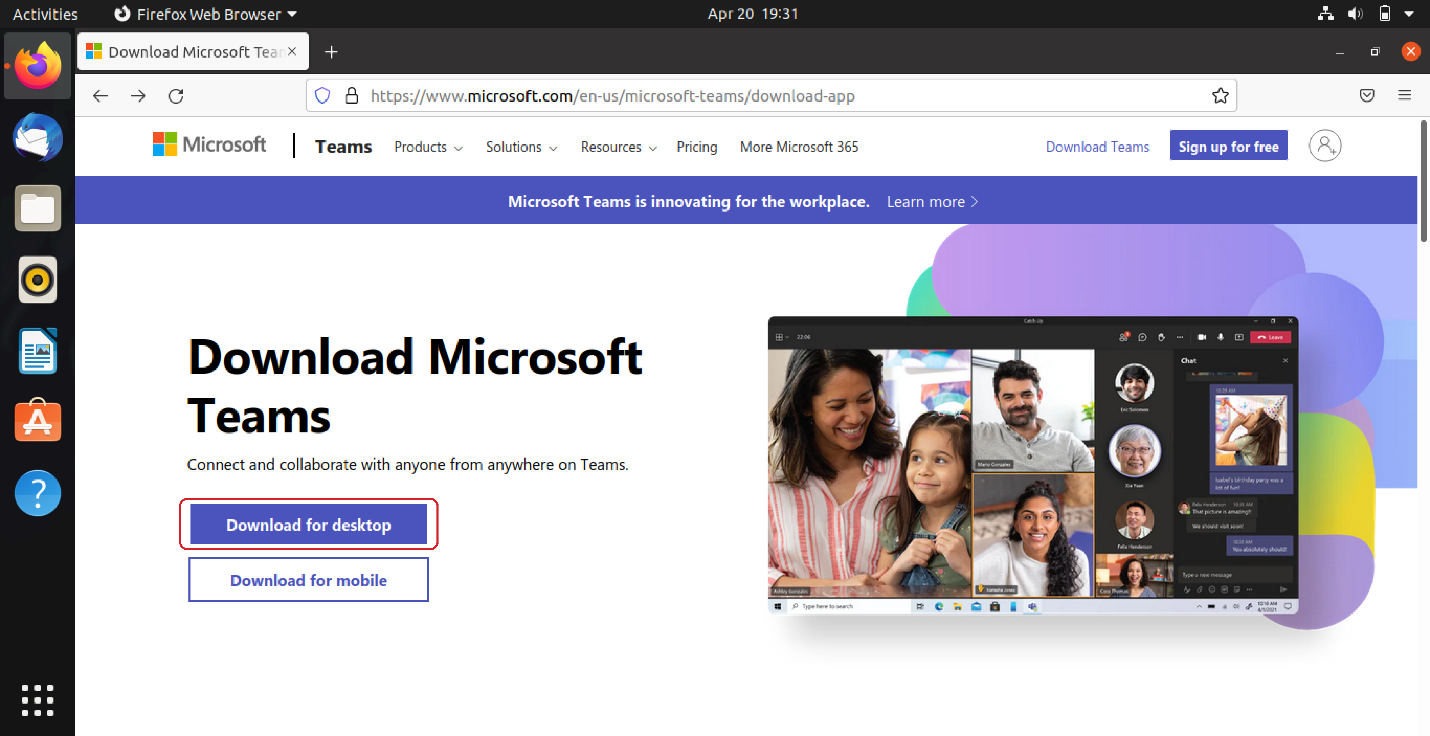The image size is (1430, 736).
Task: Open Ubuntu Software from the dock
Action: (38, 422)
